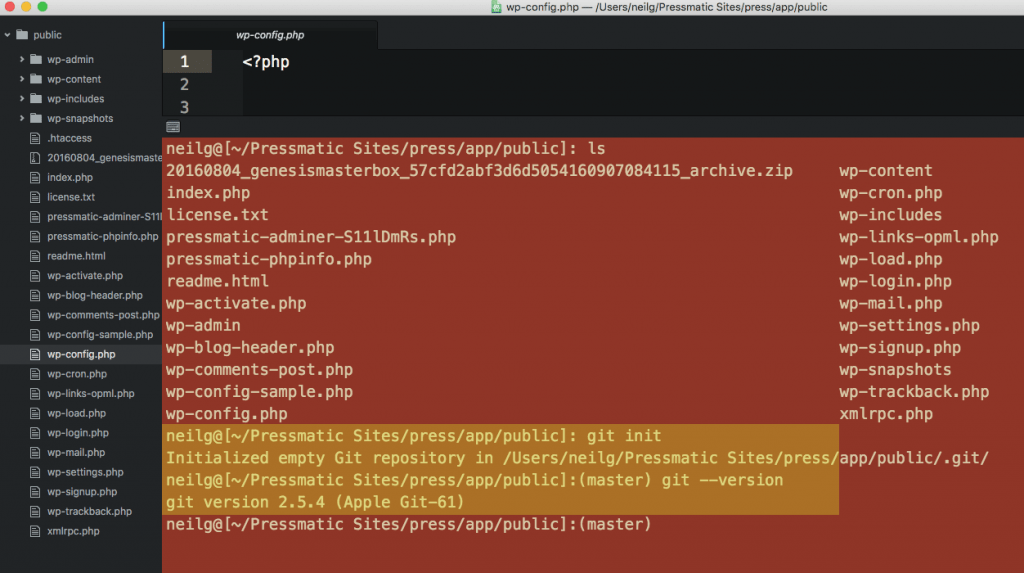Click the pressmatic-adminer file icon
This screenshot has width=1024, height=573.
35,216
